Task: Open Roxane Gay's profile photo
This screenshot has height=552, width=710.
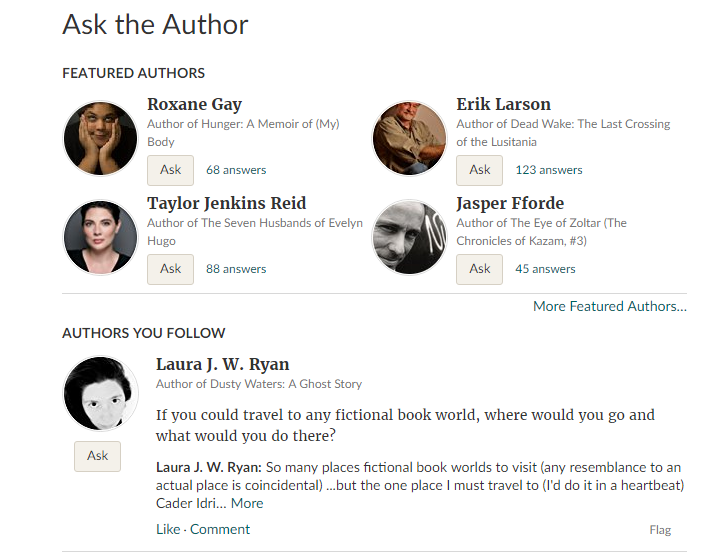Action: click(100, 138)
